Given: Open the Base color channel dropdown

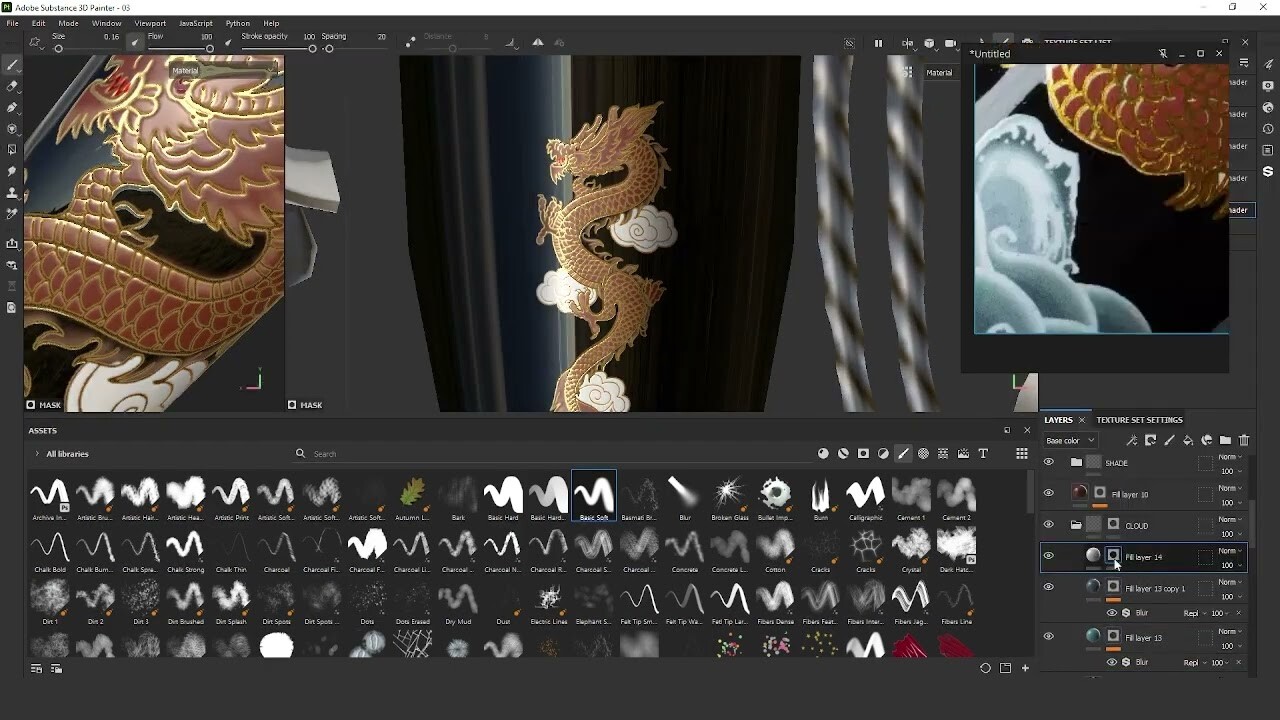Looking at the screenshot, I should 1068,440.
